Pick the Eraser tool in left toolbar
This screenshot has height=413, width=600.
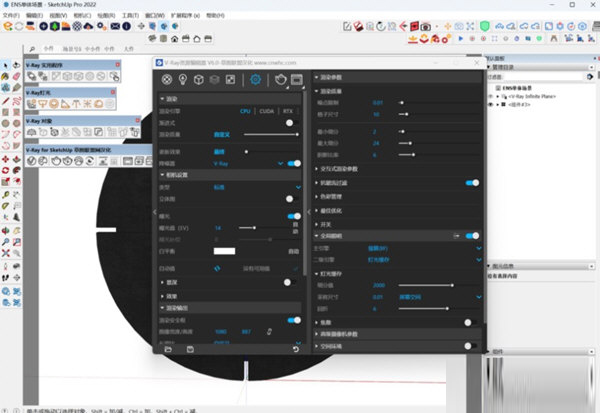(x=16, y=76)
